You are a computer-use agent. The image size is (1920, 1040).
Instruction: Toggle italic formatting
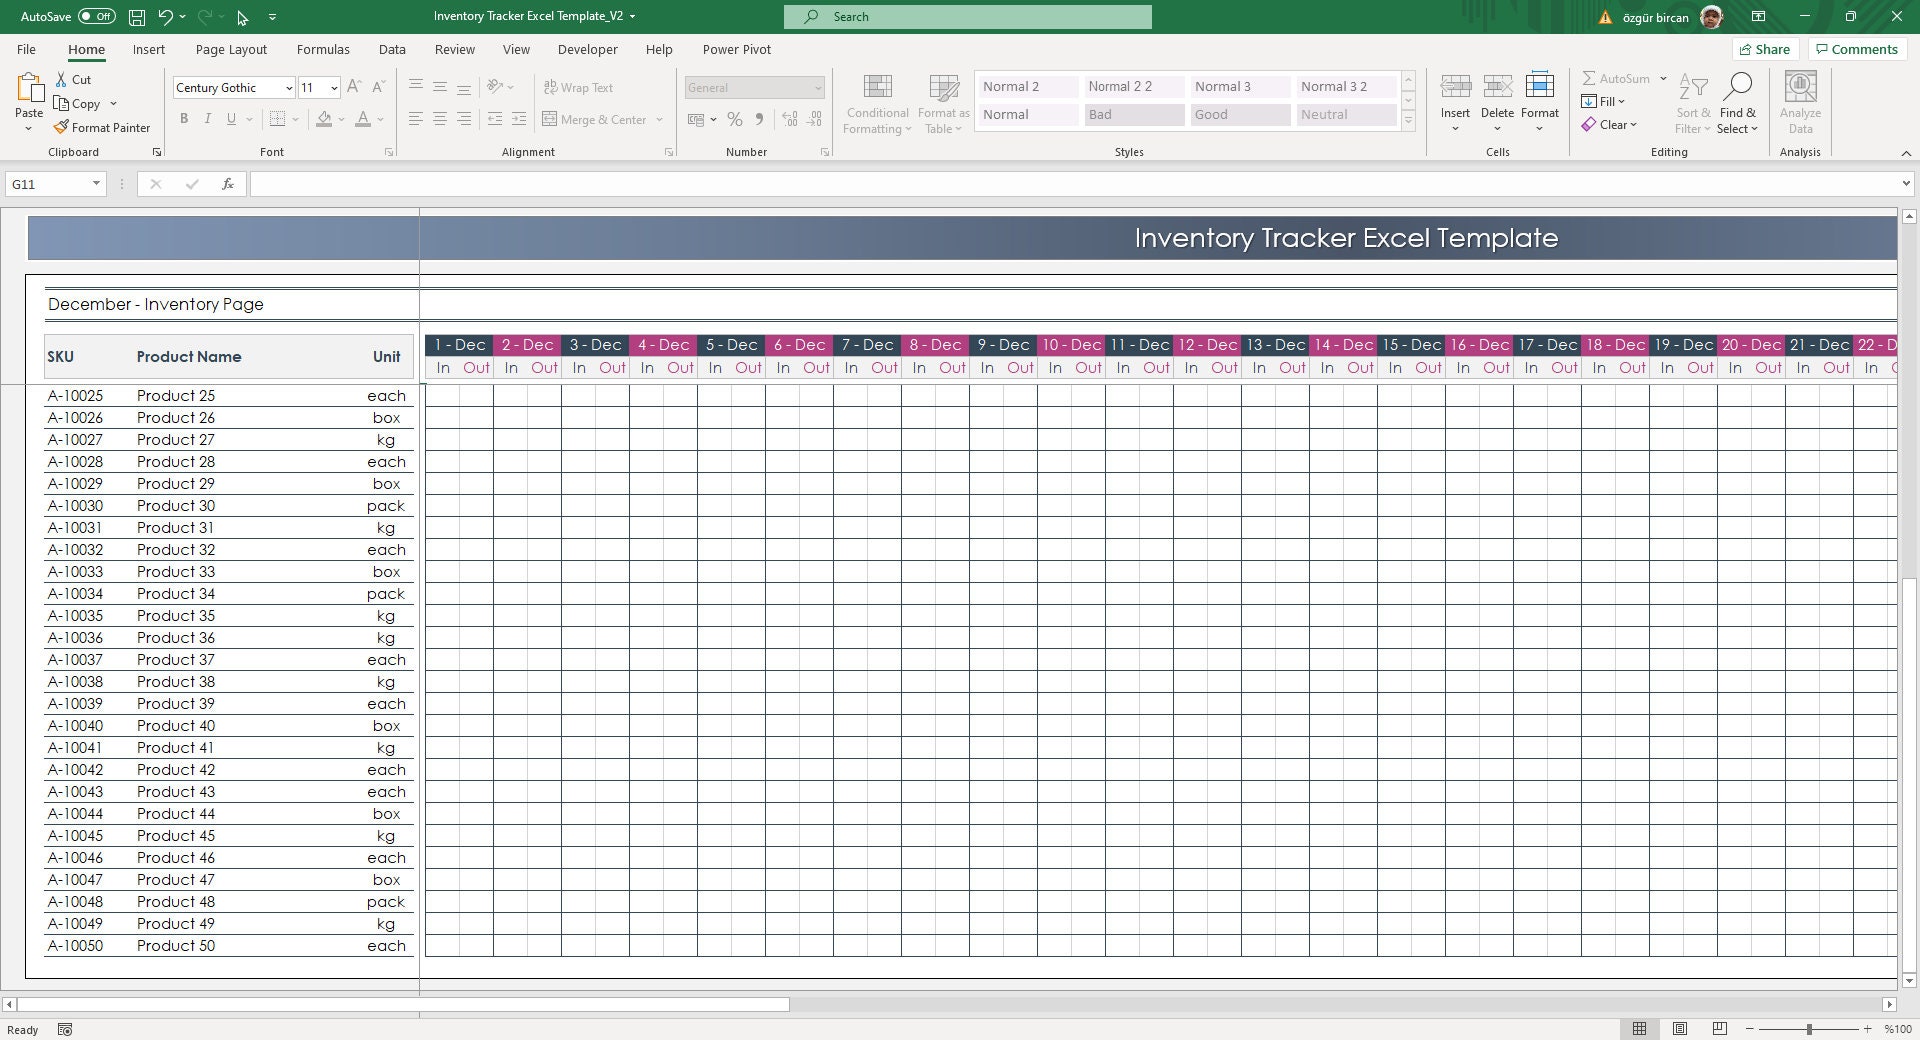click(x=208, y=118)
